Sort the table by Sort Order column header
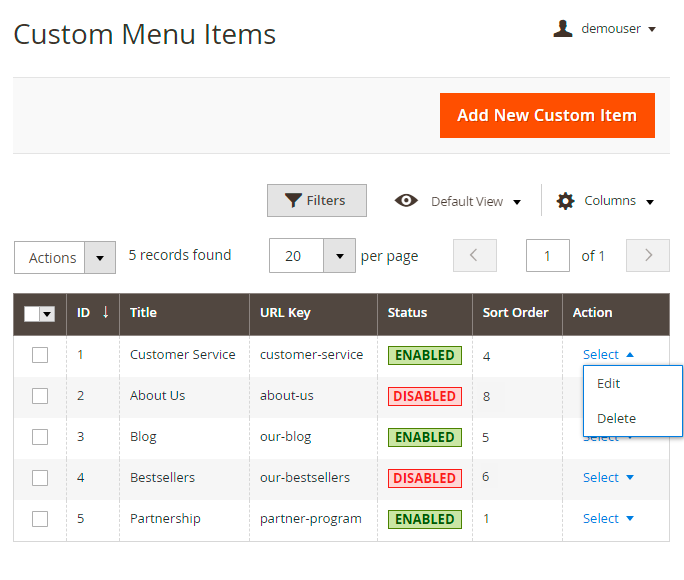Screen dimensions: 684x580 click(x=515, y=313)
